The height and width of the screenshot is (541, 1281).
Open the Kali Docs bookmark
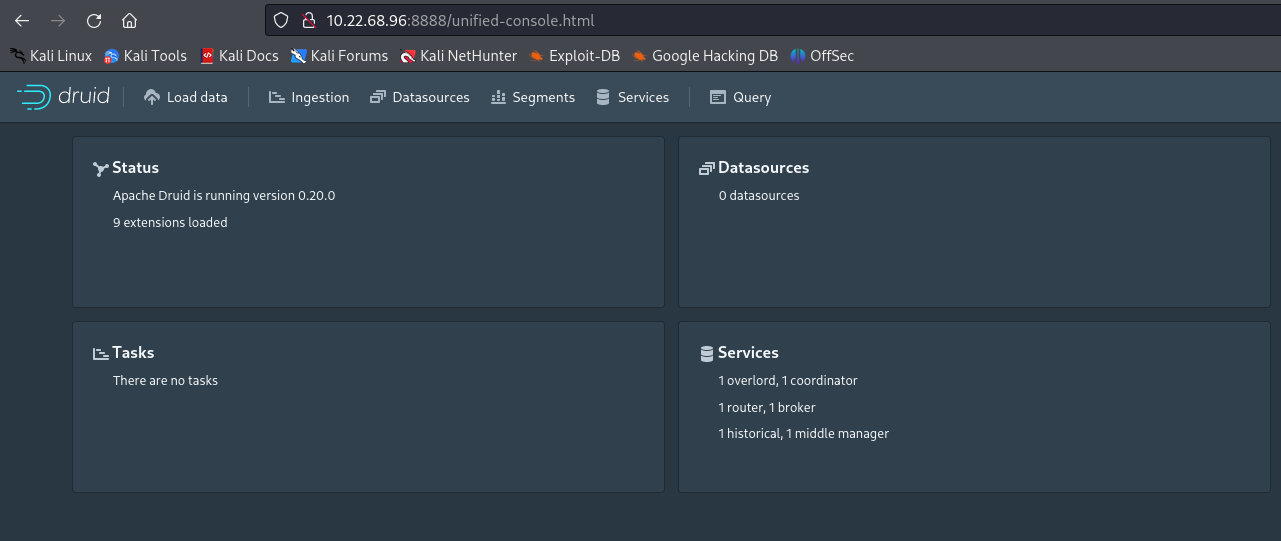[x=240, y=56]
